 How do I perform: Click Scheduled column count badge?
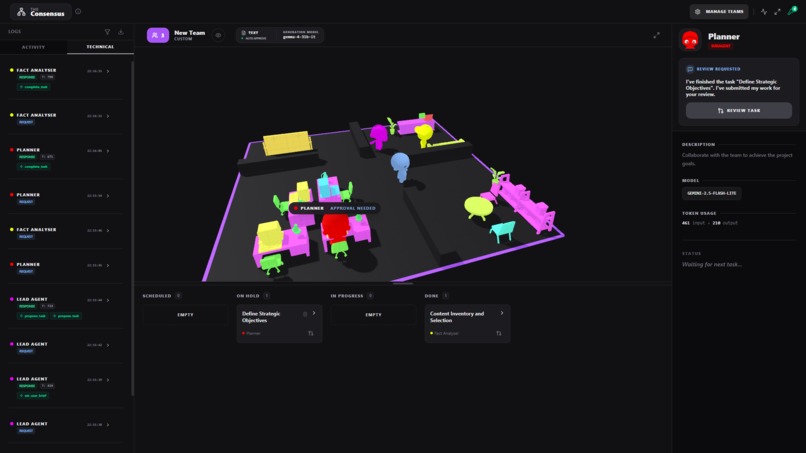point(178,296)
